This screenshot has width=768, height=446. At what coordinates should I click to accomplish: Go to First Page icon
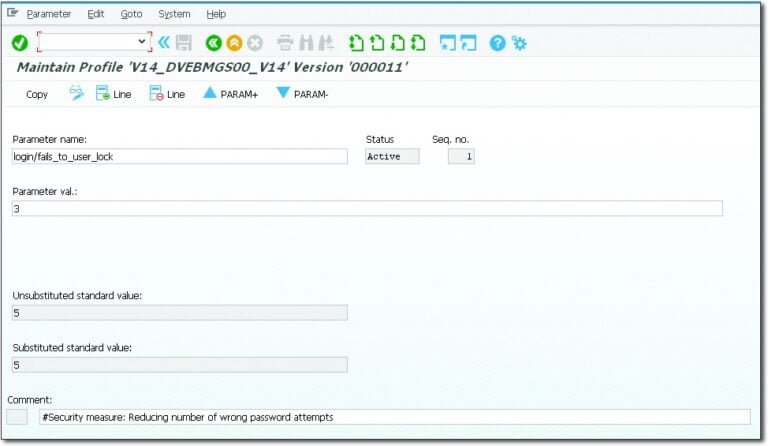coord(356,43)
